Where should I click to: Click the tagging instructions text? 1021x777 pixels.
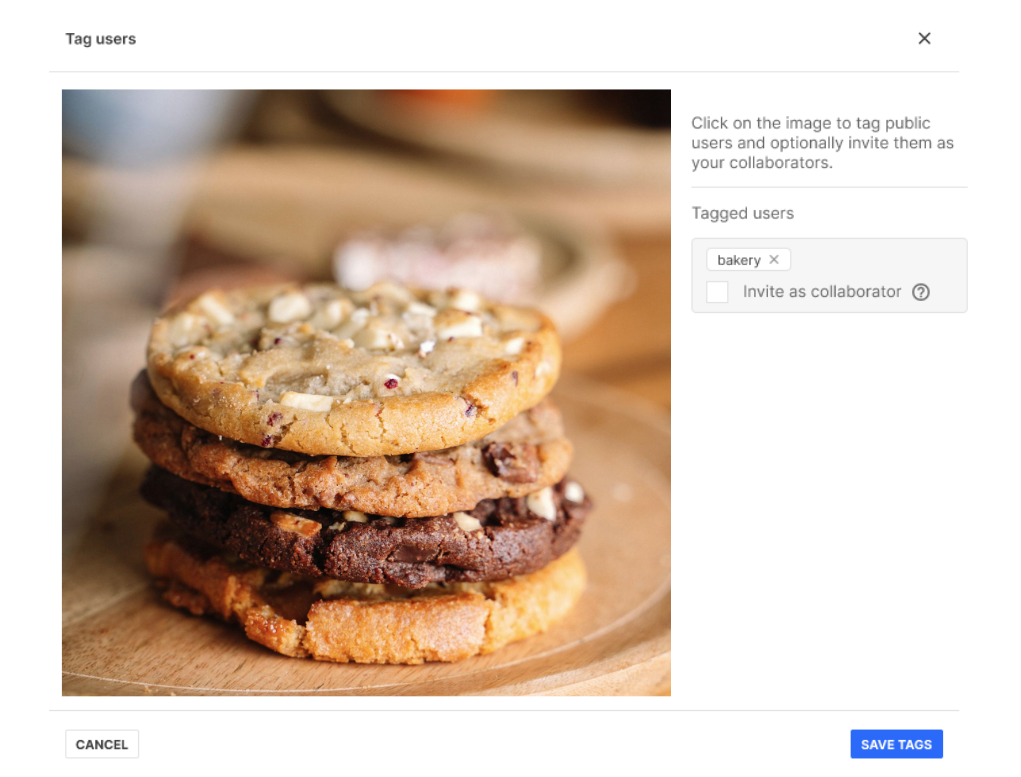[x=822, y=143]
